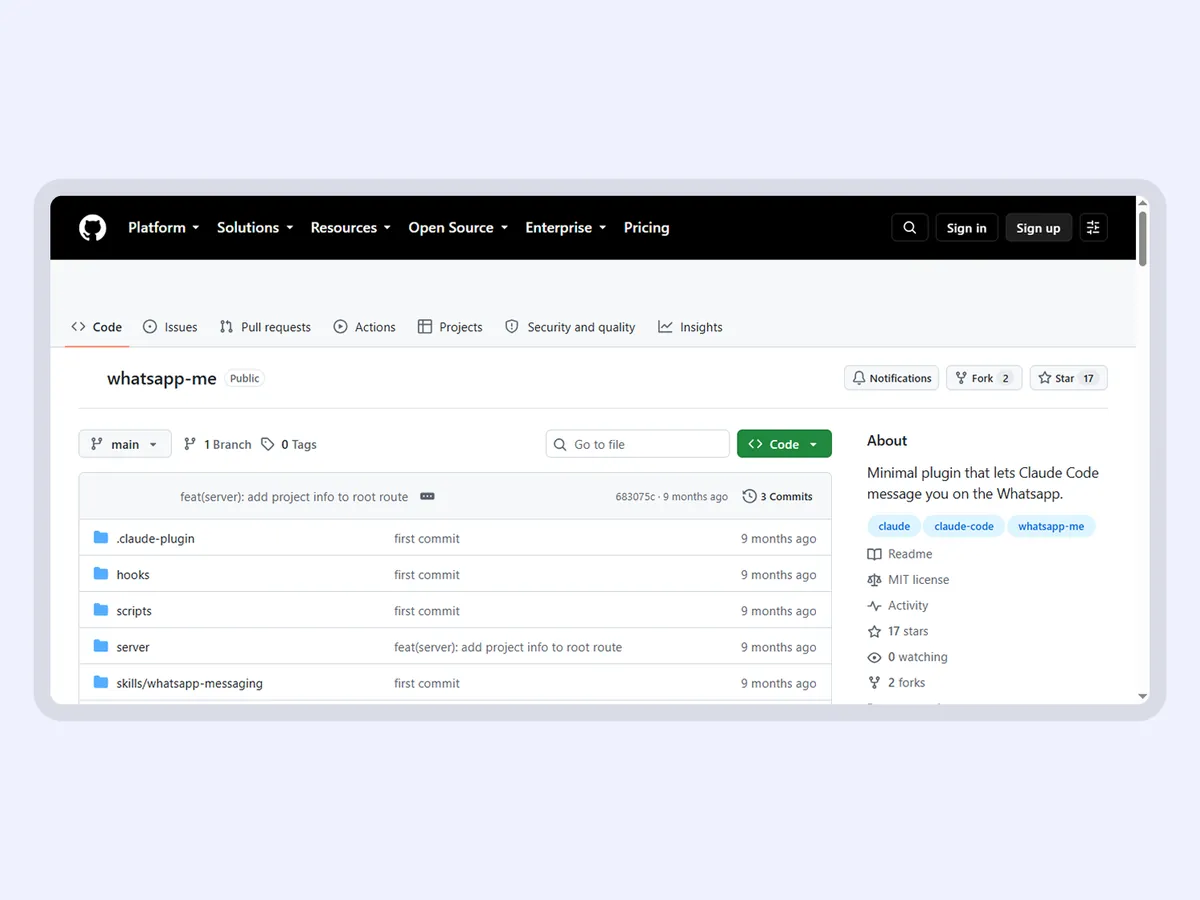Click the Sign up button
Viewport: 1200px width, 900px height.
tap(1038, 228)
